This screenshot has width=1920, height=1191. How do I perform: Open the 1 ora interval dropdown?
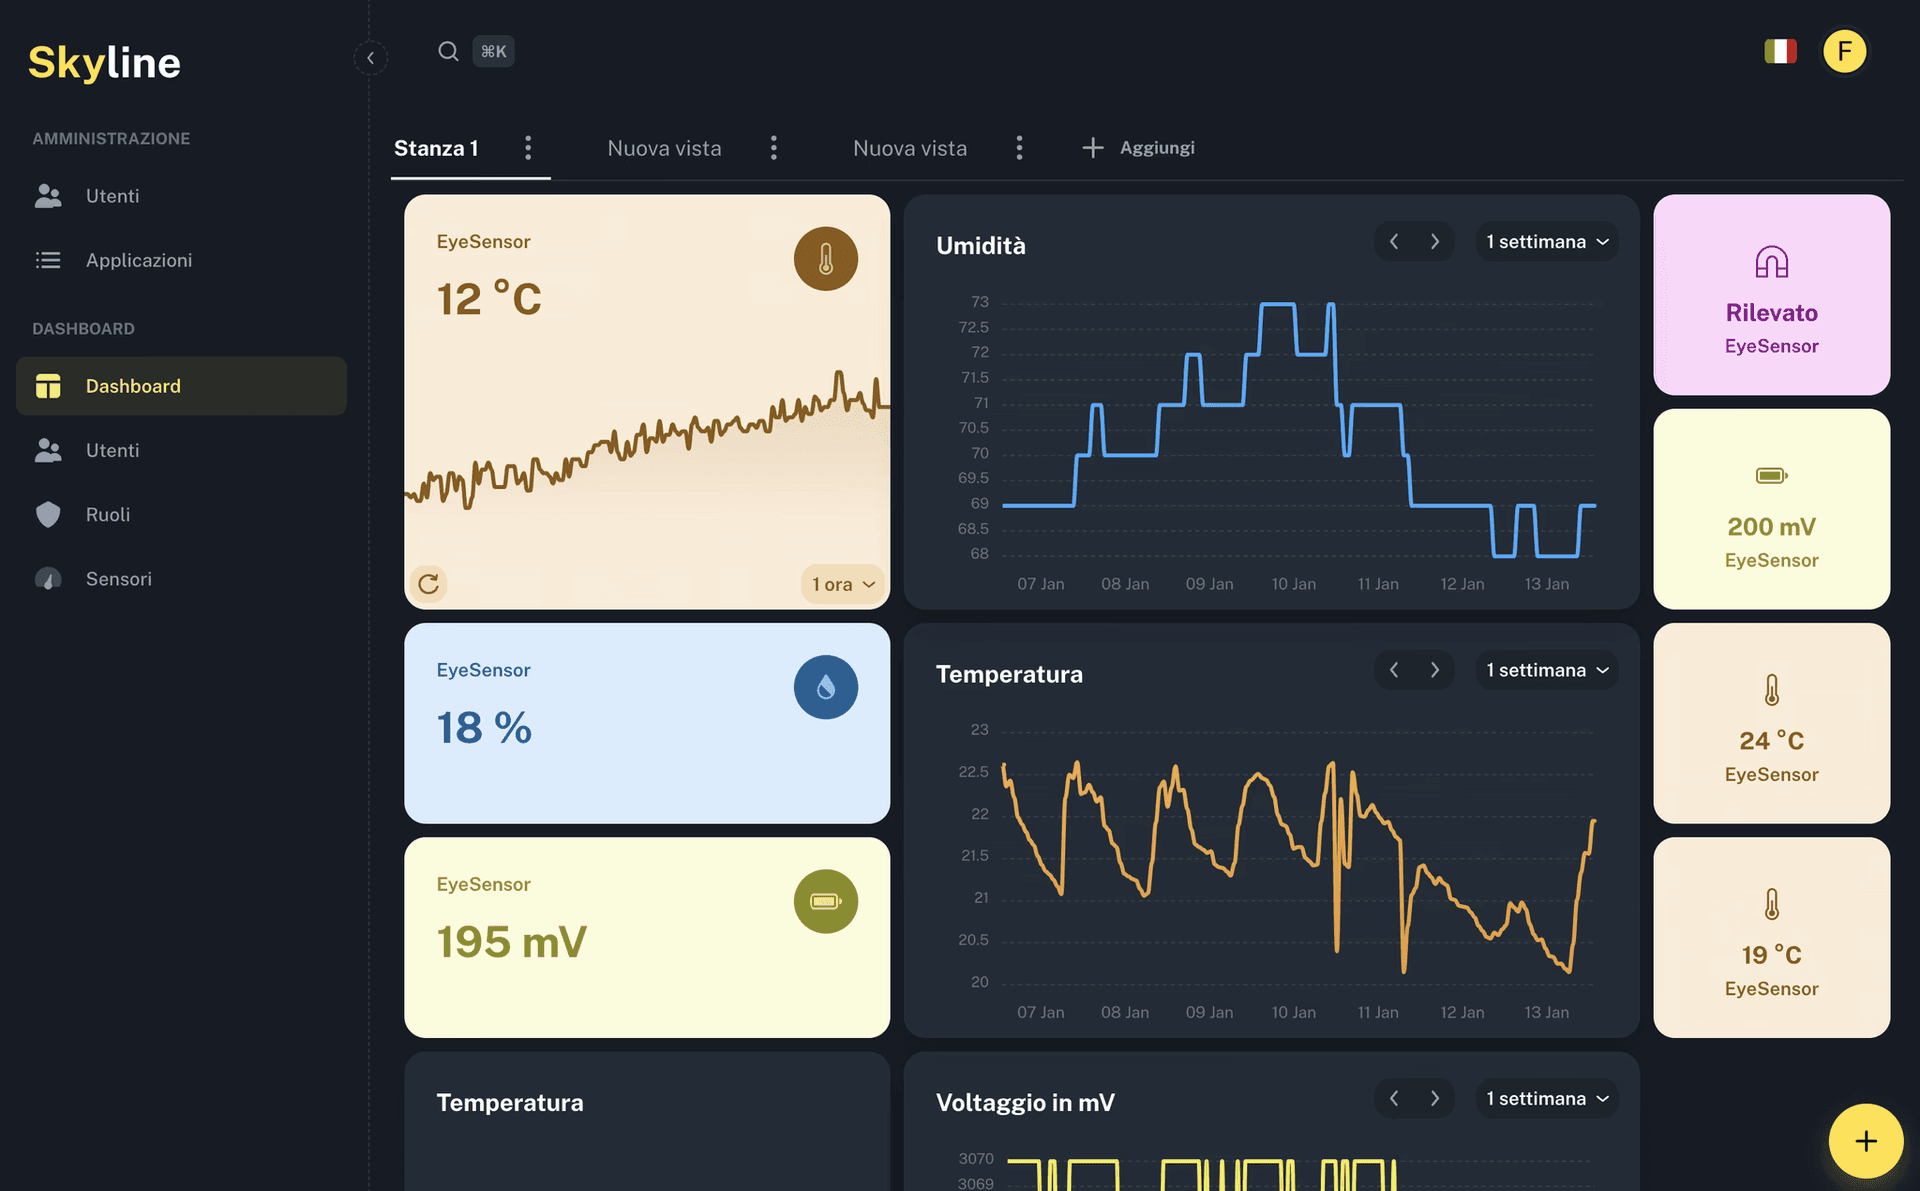tap(842, 584)
